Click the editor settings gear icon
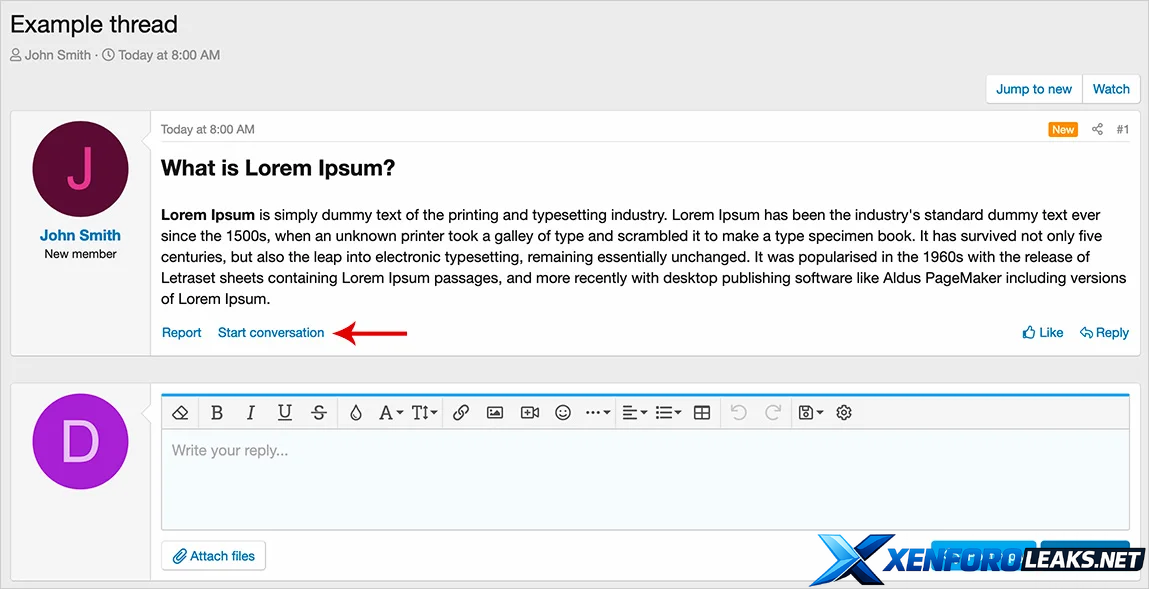Screen dimensions: 1149x589 click(x=844, y=412)
